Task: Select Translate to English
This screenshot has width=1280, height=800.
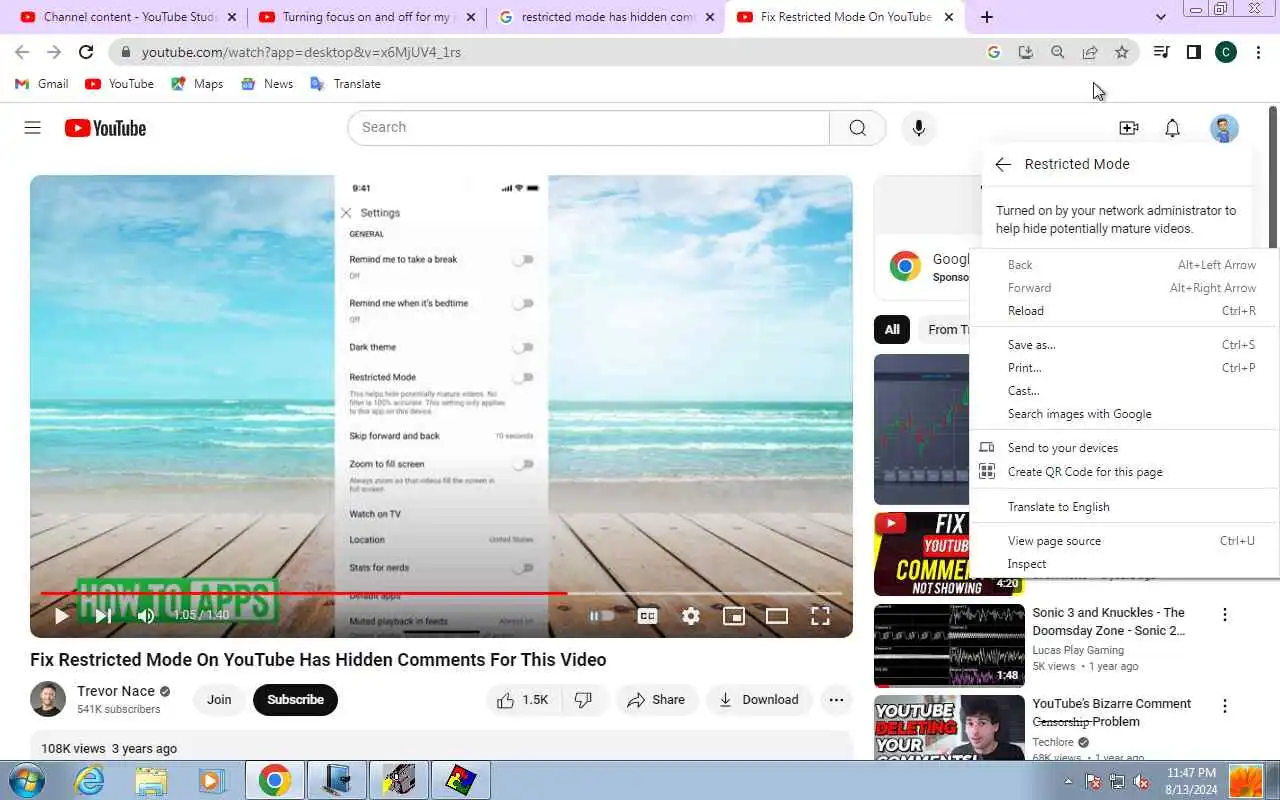Action: (x=1124, y=507)
